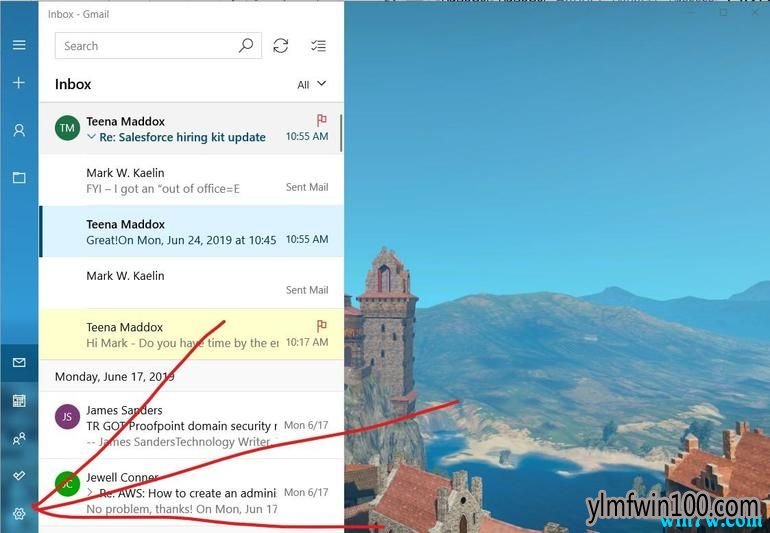Toggle flag on Salesforce hiring kit email

point(321,120)
